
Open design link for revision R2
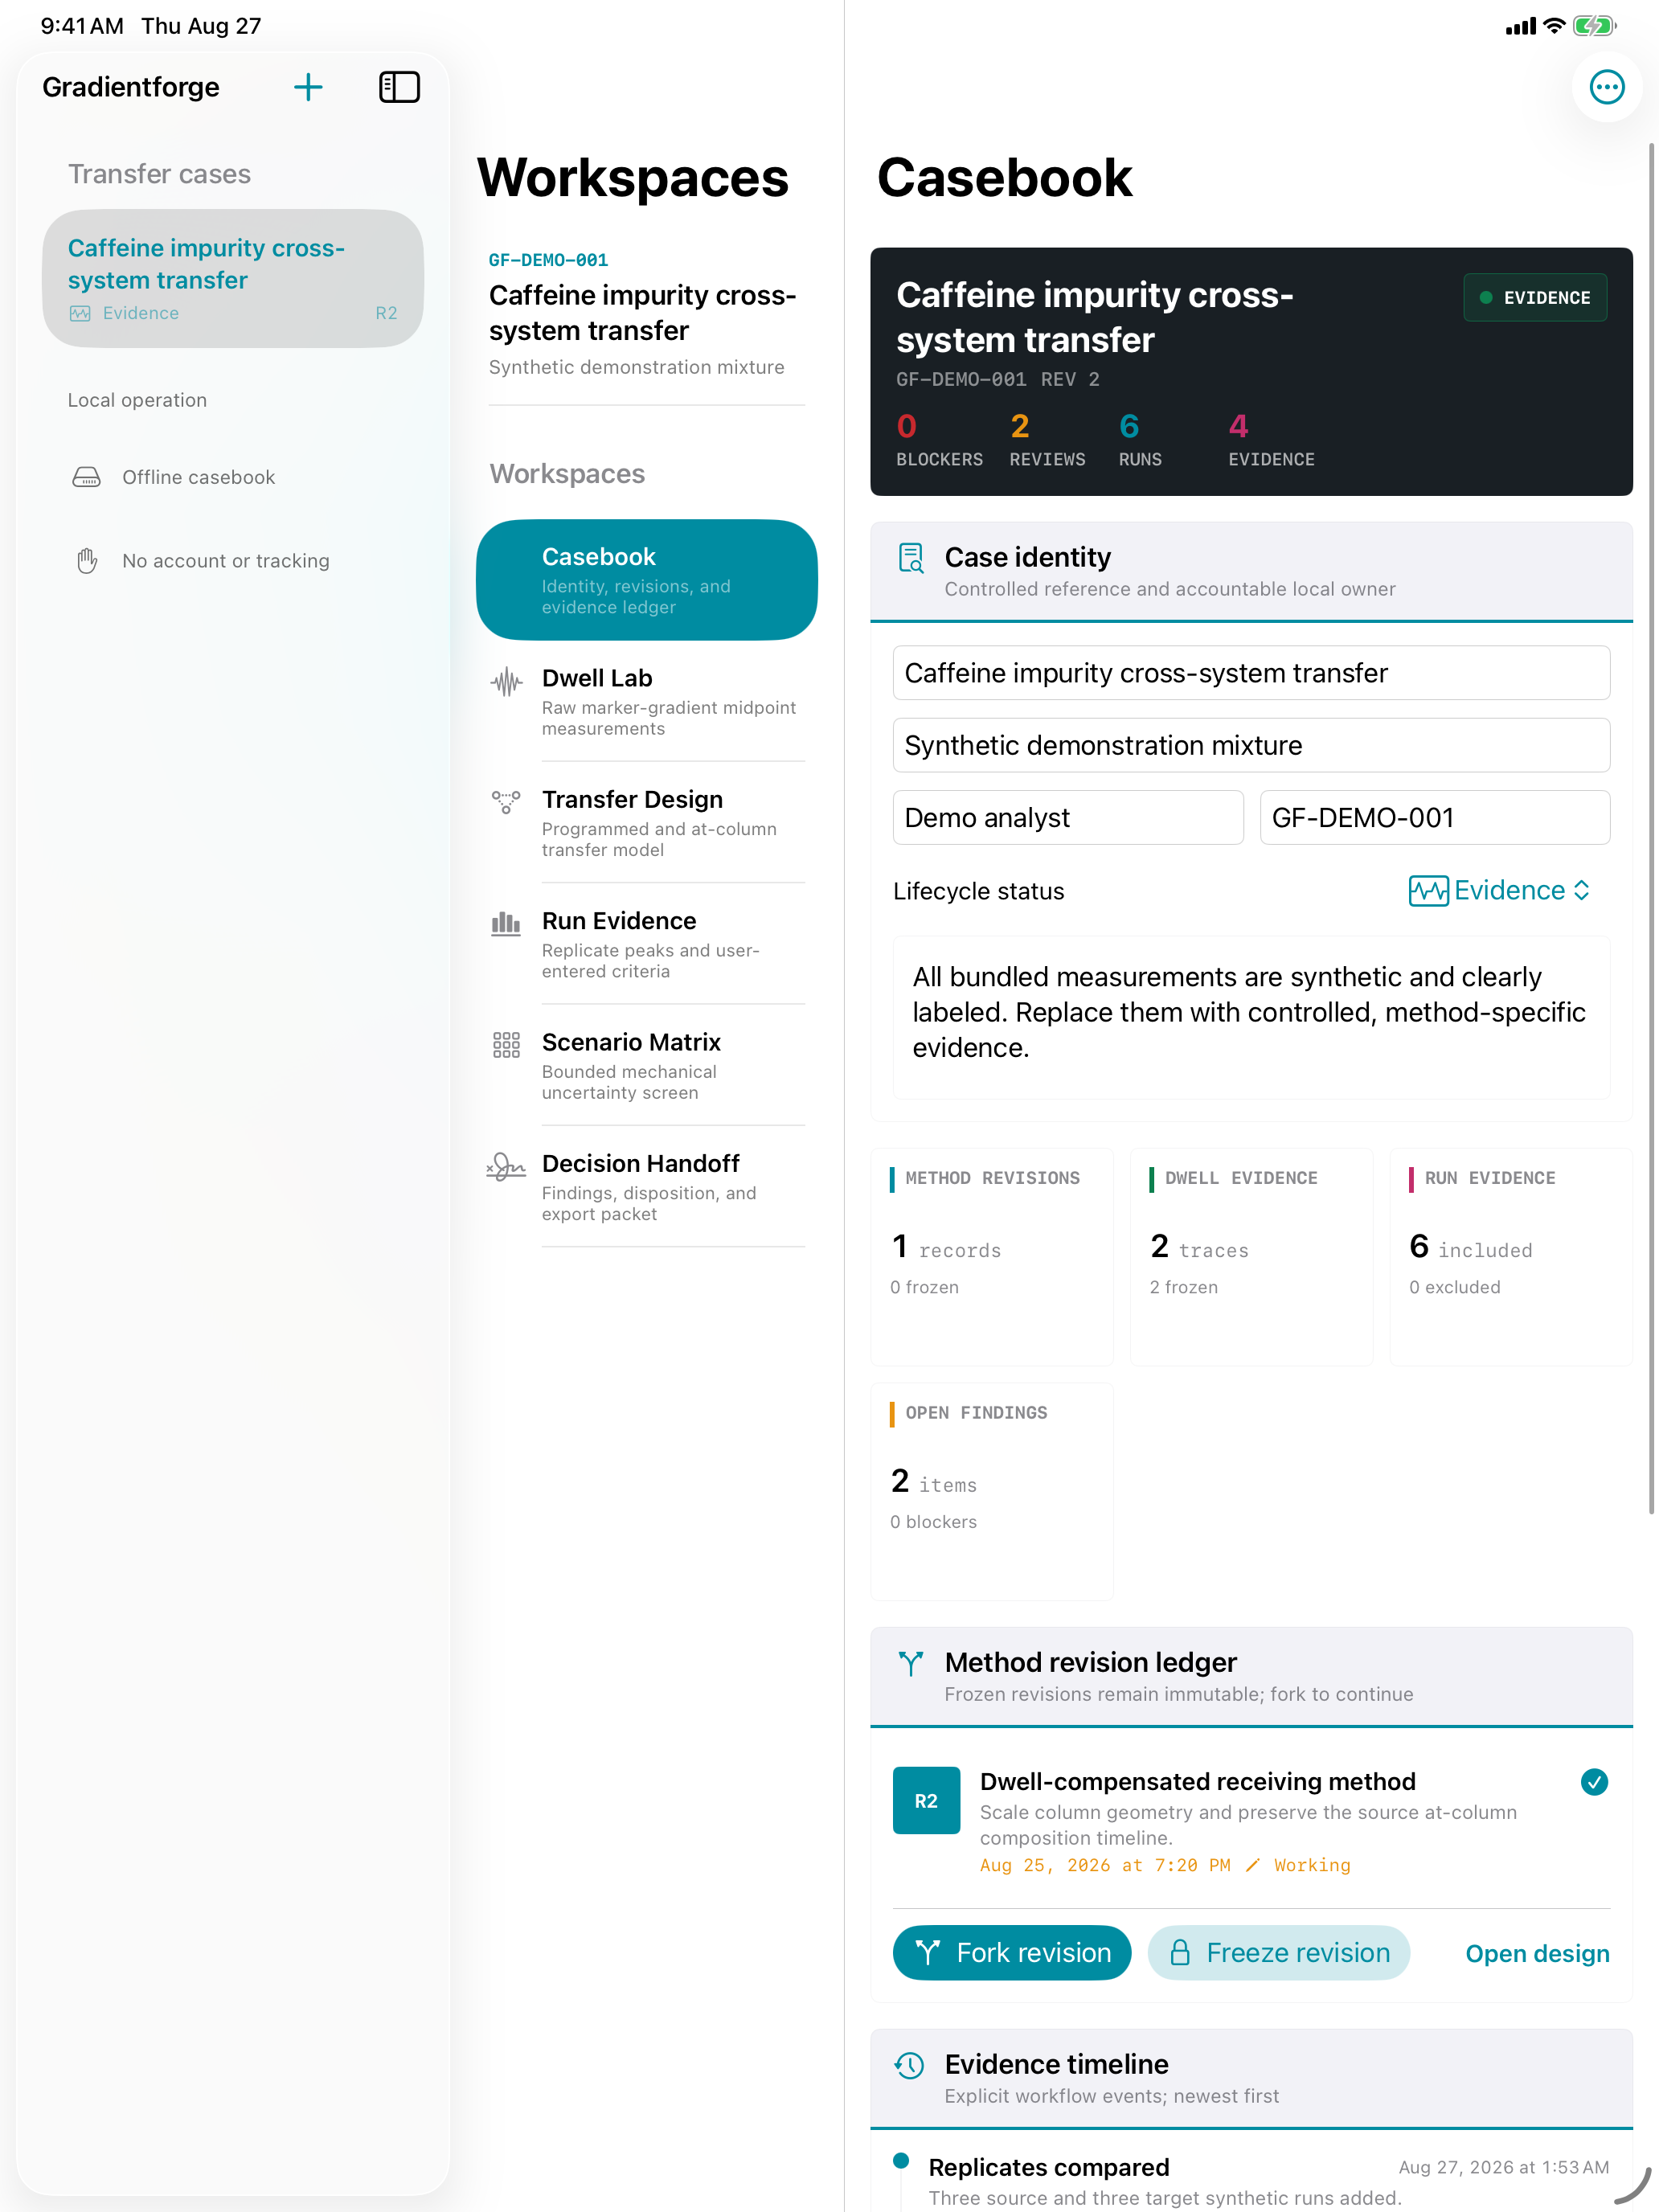[1537, 1953]
